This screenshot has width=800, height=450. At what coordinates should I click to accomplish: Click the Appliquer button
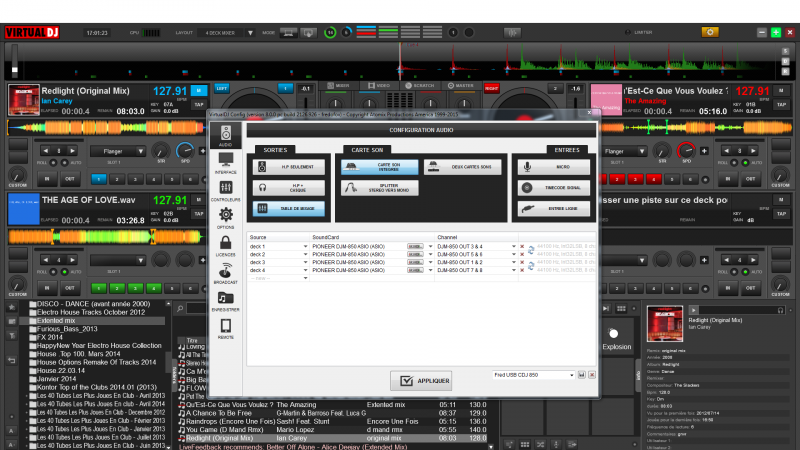420,381
